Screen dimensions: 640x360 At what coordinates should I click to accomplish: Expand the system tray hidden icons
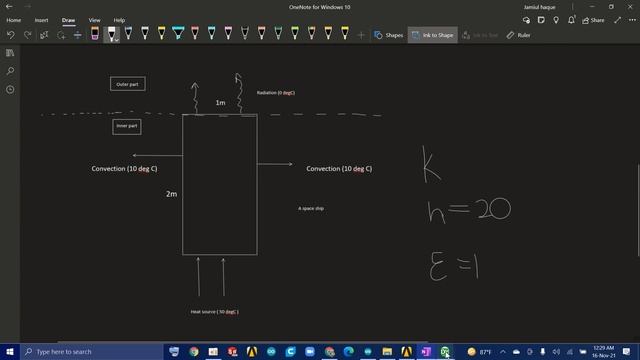pyautogui.click(x=503, y=352)
